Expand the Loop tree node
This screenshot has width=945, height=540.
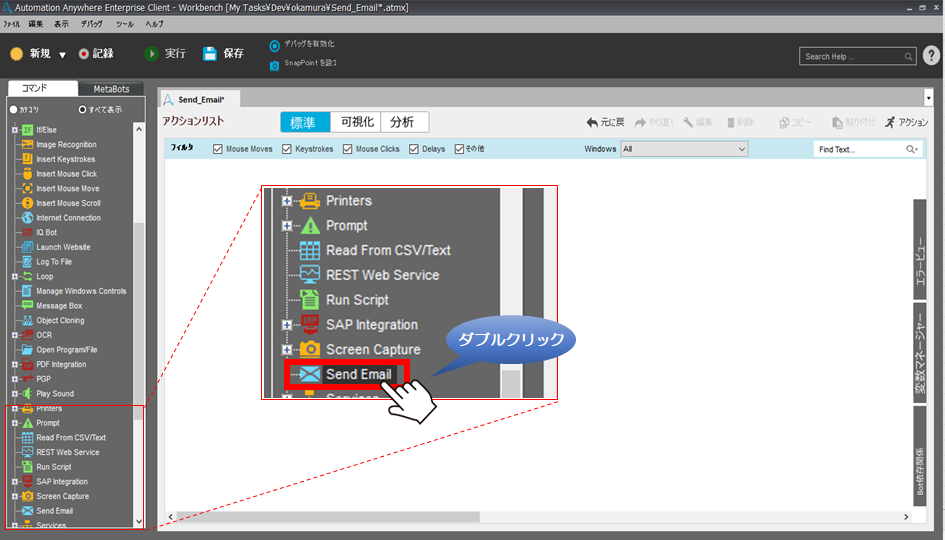click(15, 276)
